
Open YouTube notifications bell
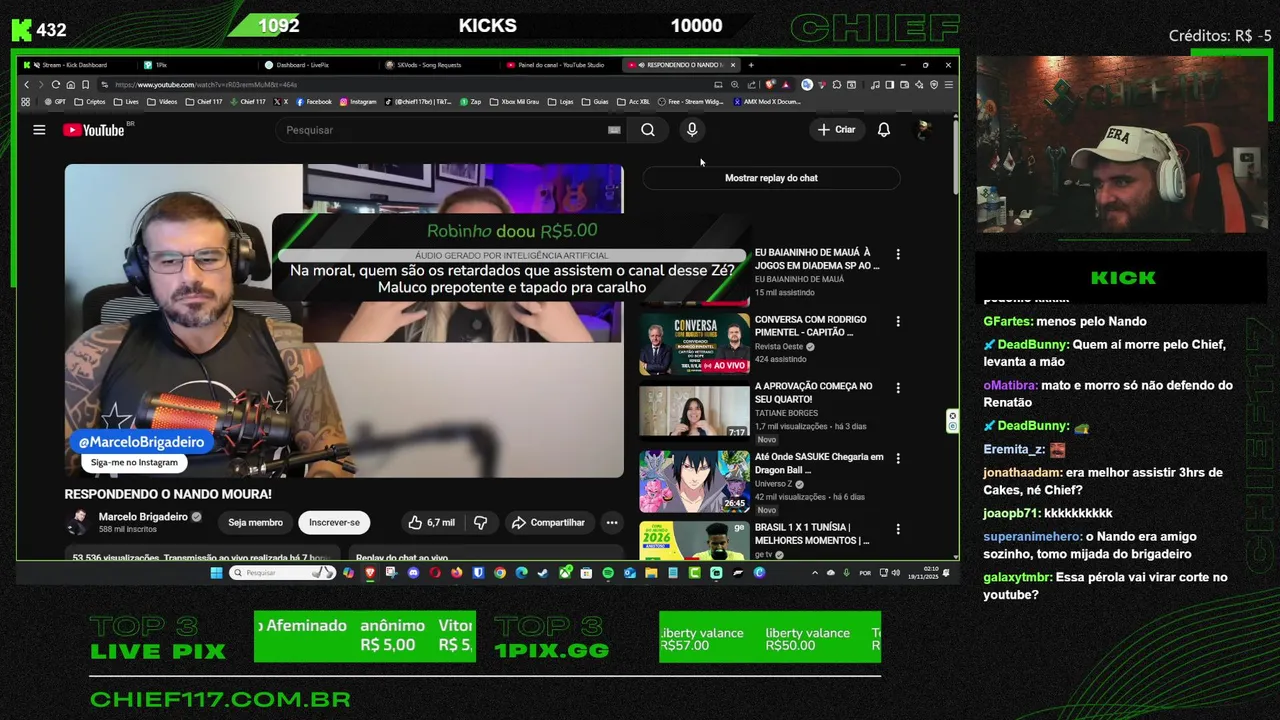(x=884, y=130)
